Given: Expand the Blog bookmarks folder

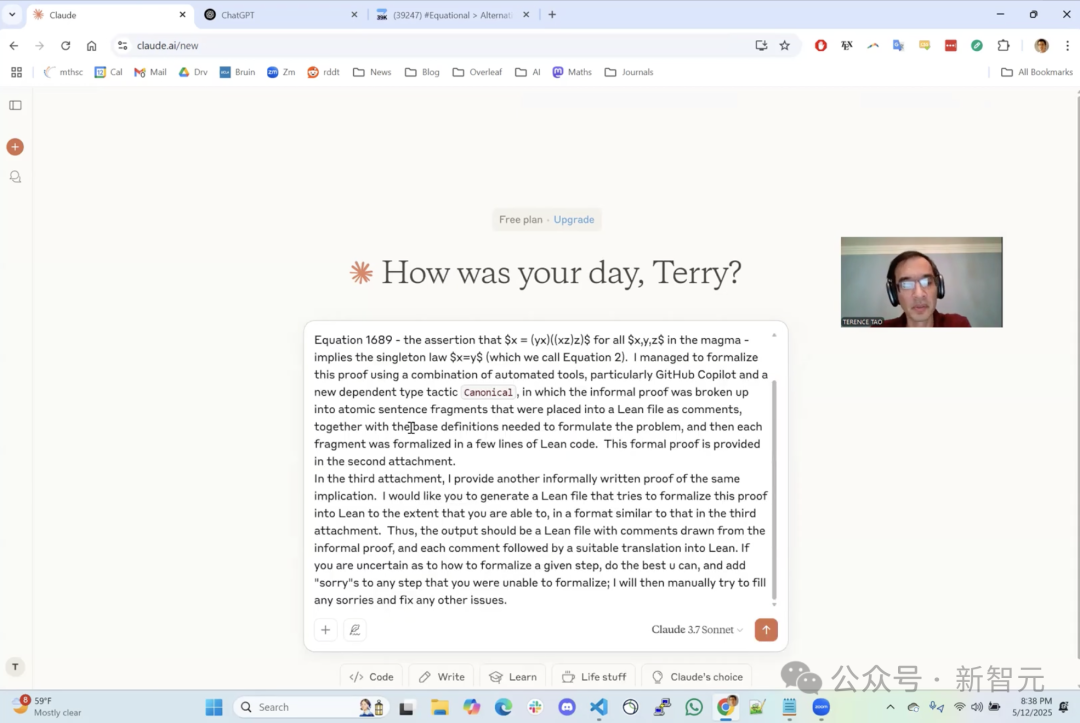Looking at the screenshot, I should (422, 72).
